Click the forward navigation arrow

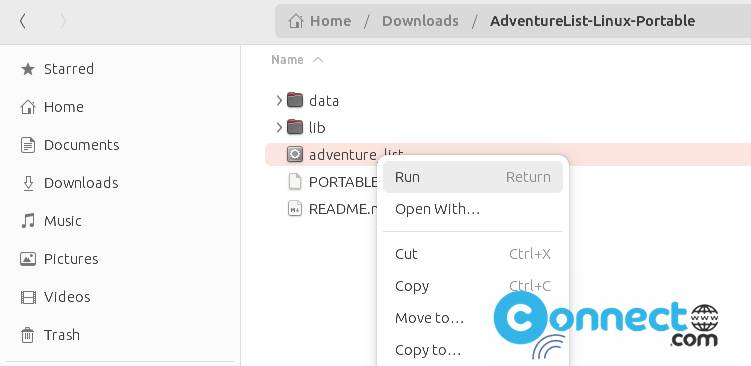coord(63,21)
